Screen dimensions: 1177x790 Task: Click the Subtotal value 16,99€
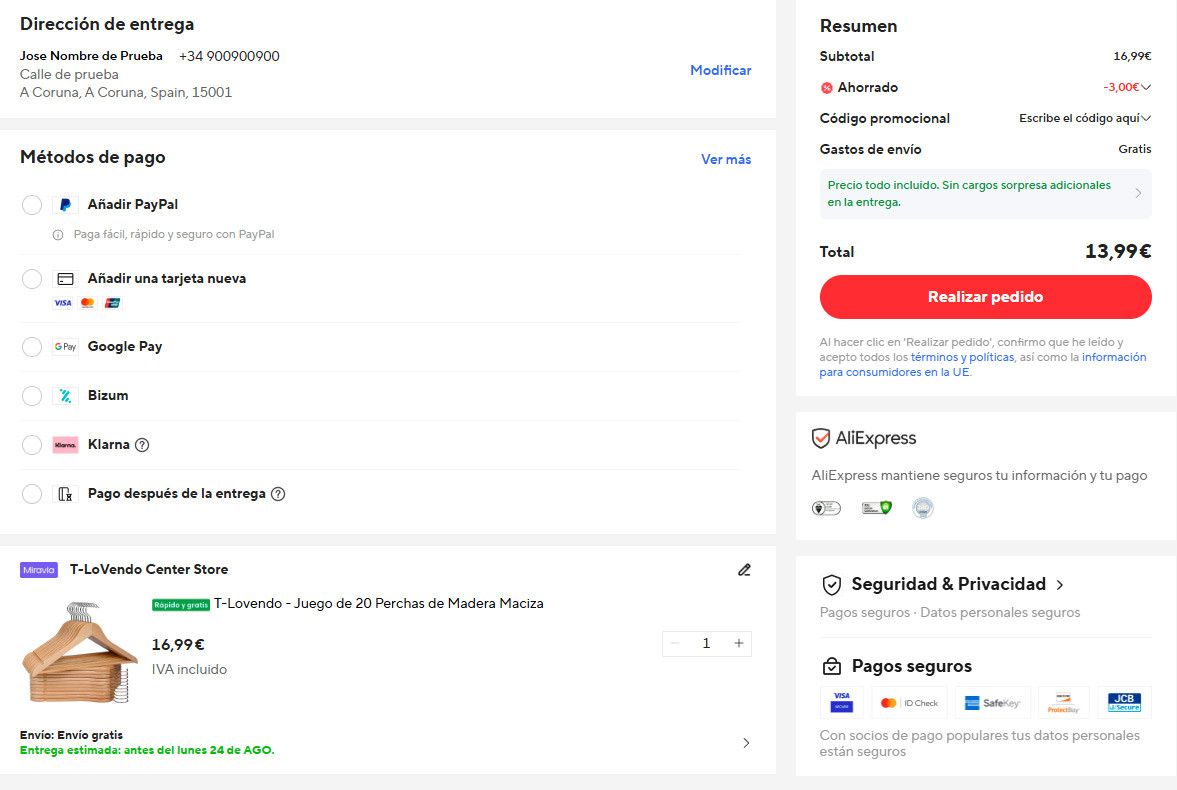pyautogui.click(x=1132, y=56)
